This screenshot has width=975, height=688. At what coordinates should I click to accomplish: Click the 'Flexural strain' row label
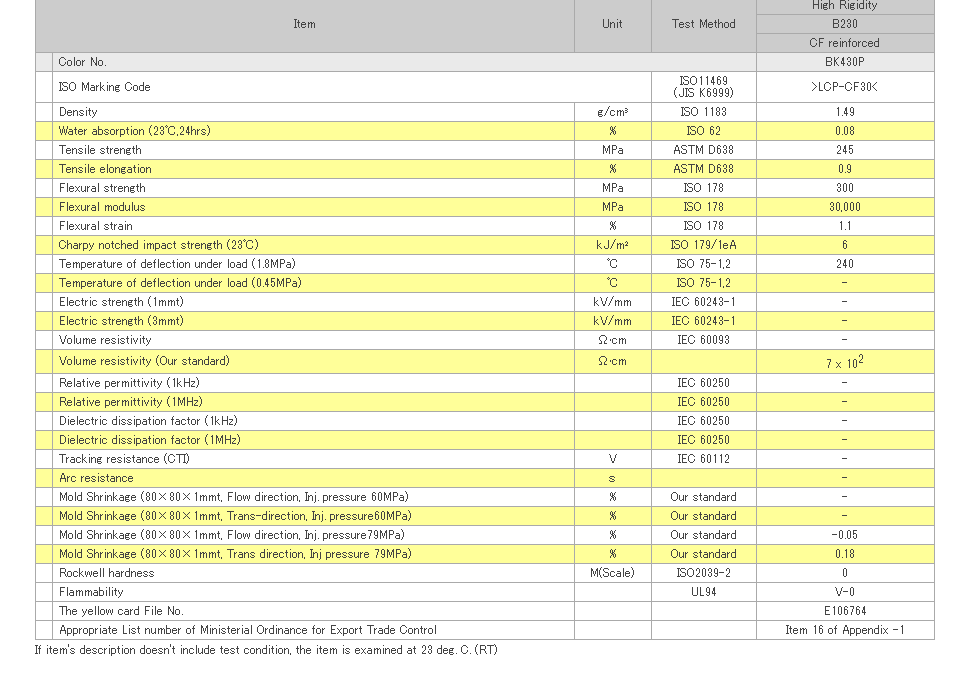(x=96, y=226)
